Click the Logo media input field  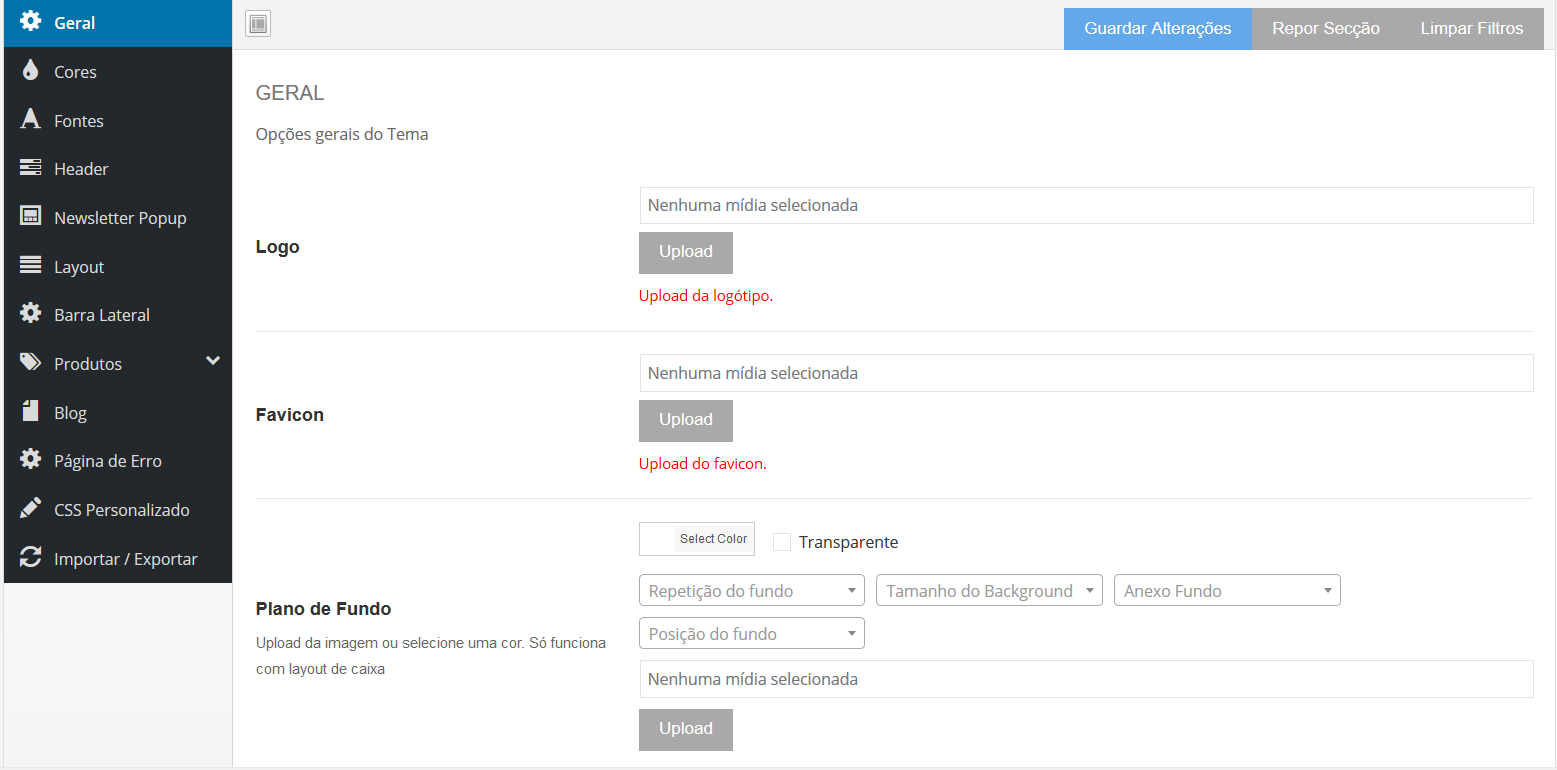[x=1086, y=205]
